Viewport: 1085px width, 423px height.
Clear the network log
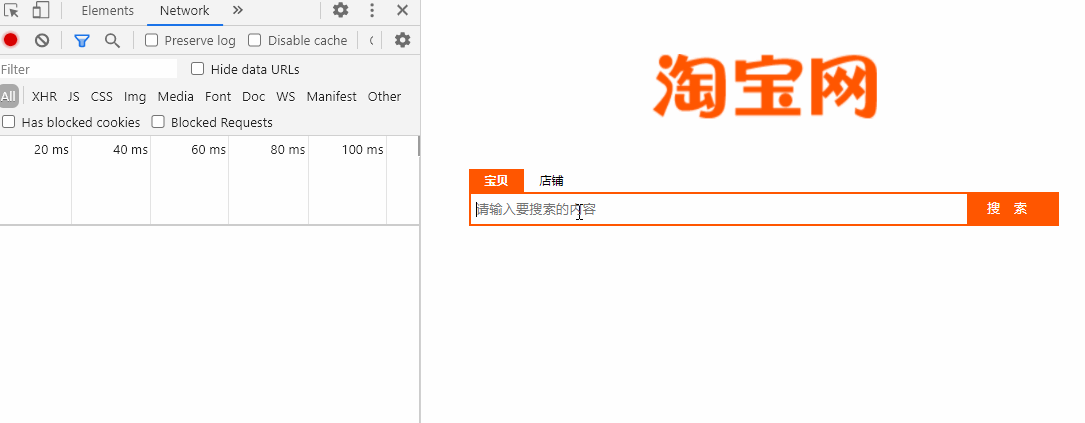42,40
